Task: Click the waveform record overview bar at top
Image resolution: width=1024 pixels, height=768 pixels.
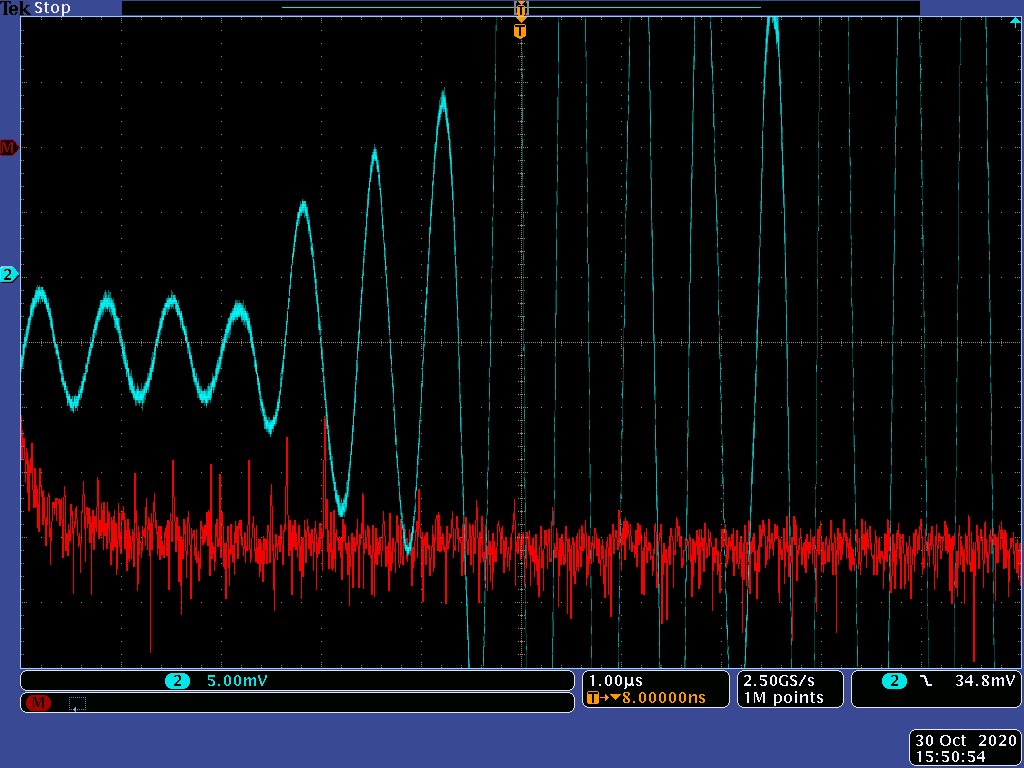Action: 520,8
